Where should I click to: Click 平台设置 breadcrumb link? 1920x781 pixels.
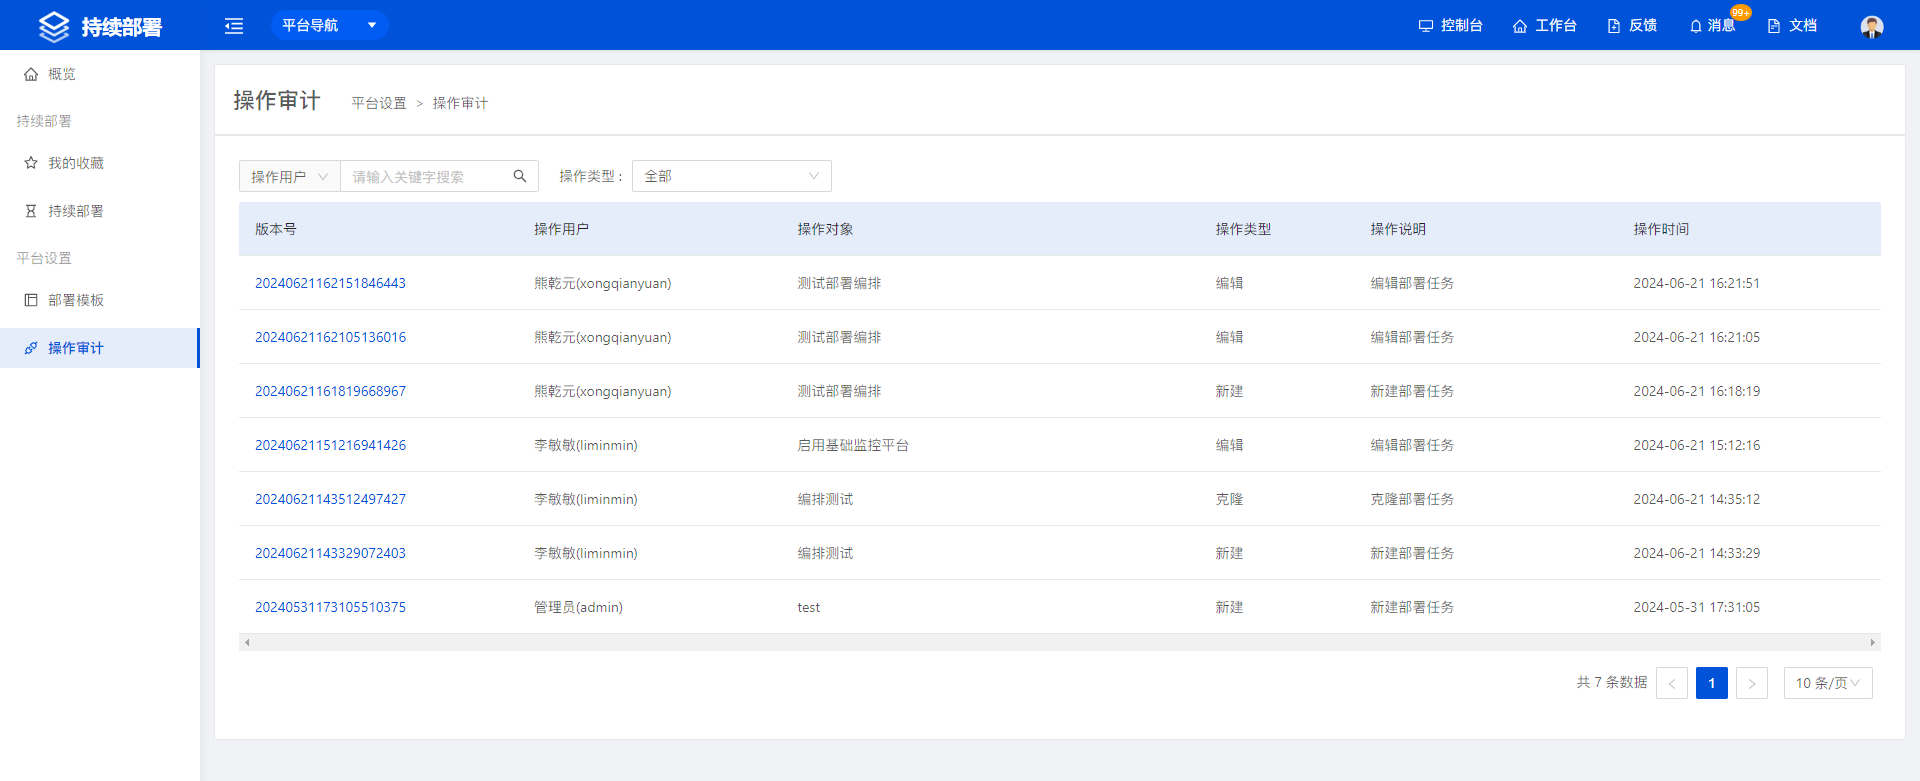pyautogui.click(x=379, y=103)
